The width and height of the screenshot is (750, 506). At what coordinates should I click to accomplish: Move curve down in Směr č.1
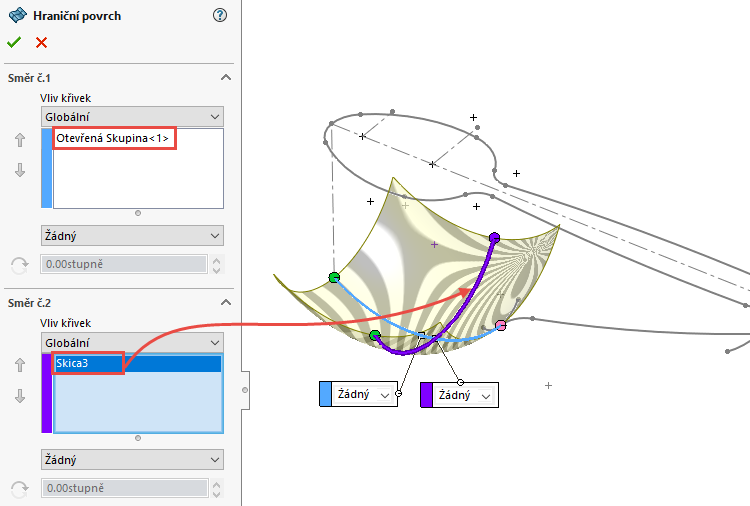coord(20,170)
